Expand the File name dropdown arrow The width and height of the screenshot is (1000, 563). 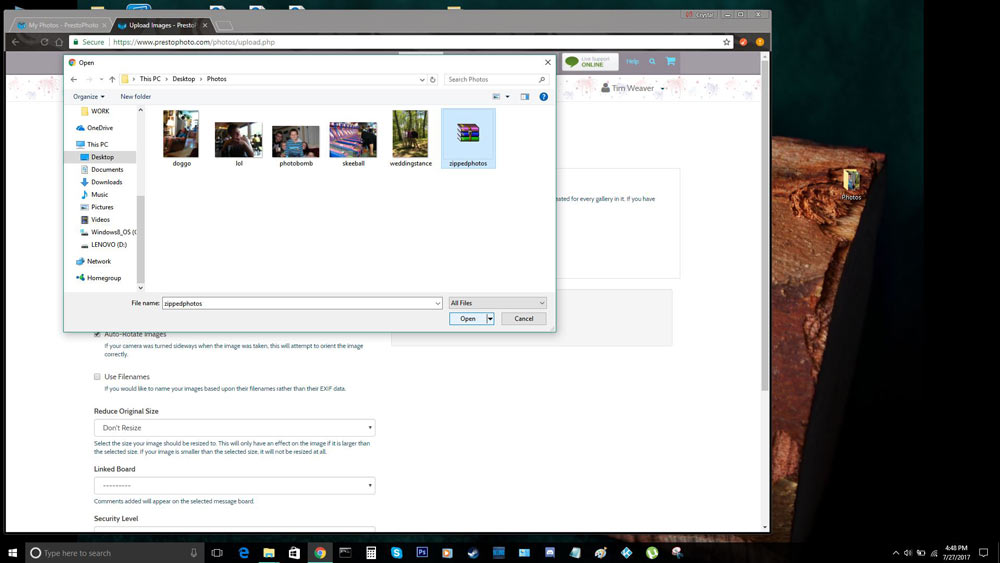pyautogui.click(x=438, y=303)
